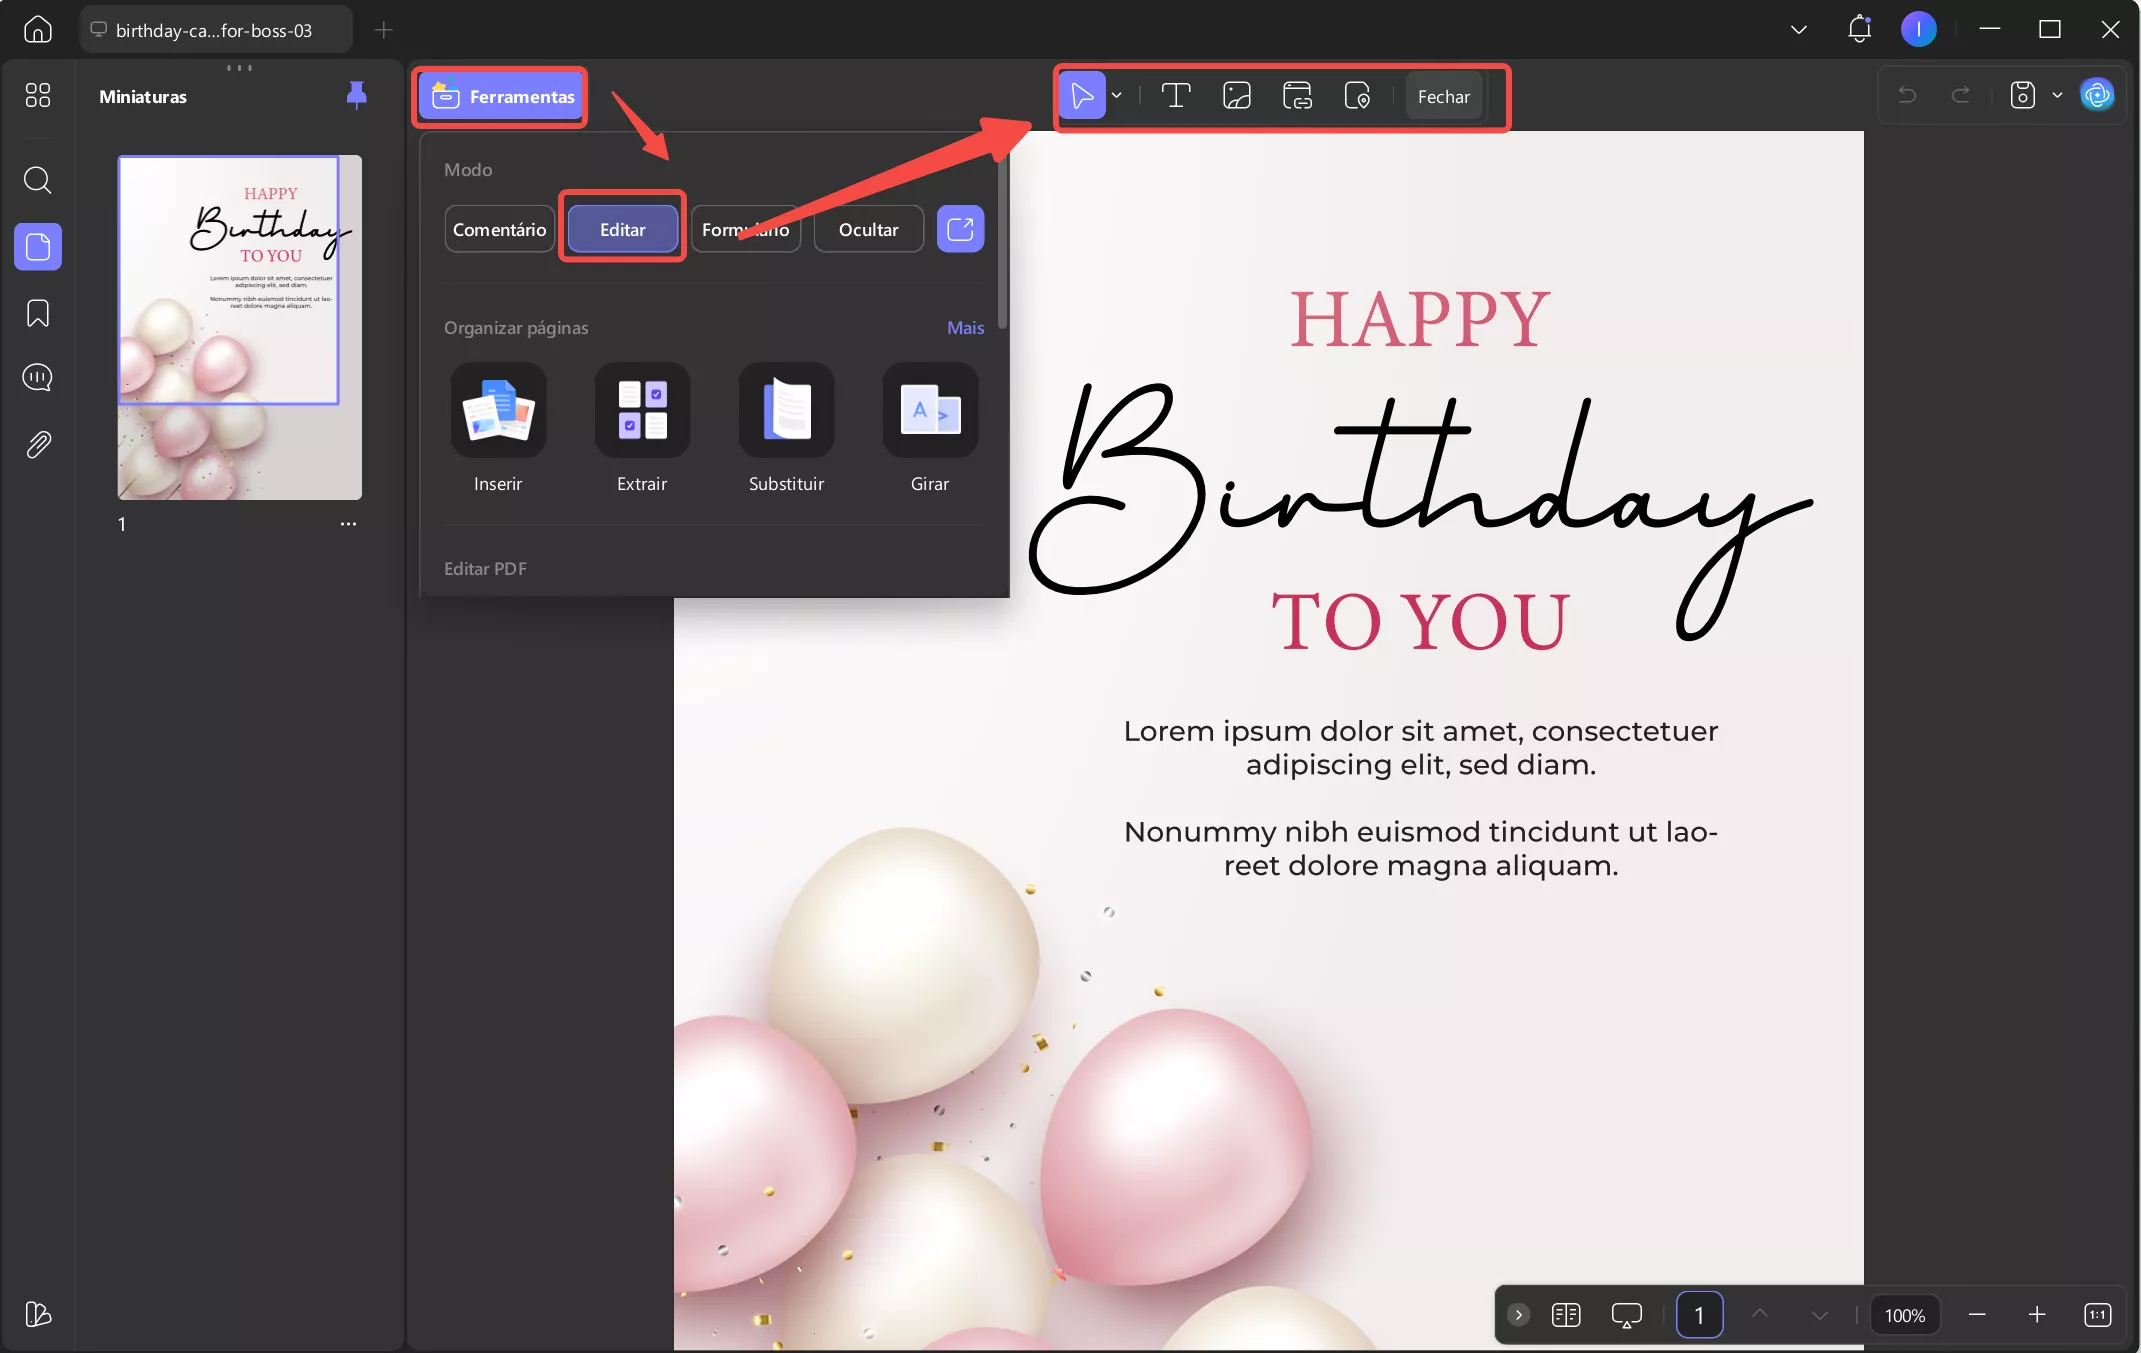
Task: Choose the Substituir page tool
Action: click(786, 428)
